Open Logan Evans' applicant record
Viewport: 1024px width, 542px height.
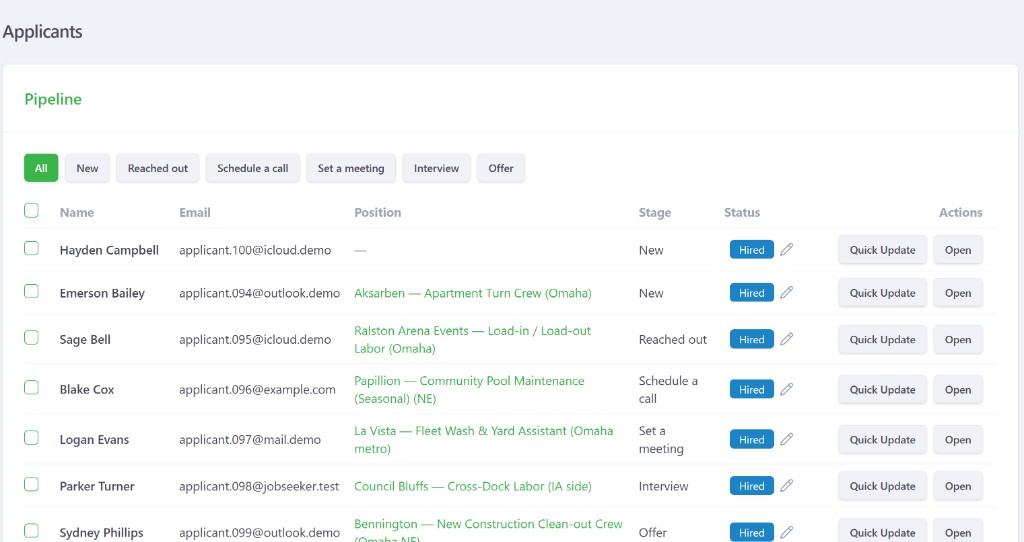(x=958, y=440)
